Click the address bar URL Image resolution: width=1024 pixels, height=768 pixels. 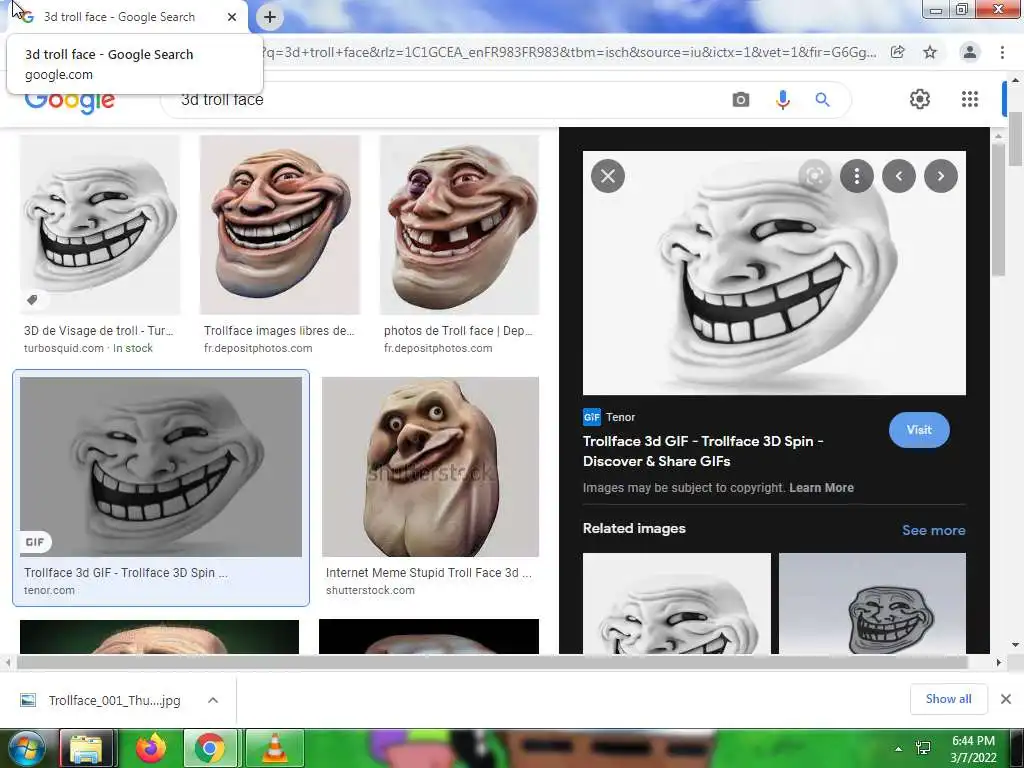click(568, 52)
